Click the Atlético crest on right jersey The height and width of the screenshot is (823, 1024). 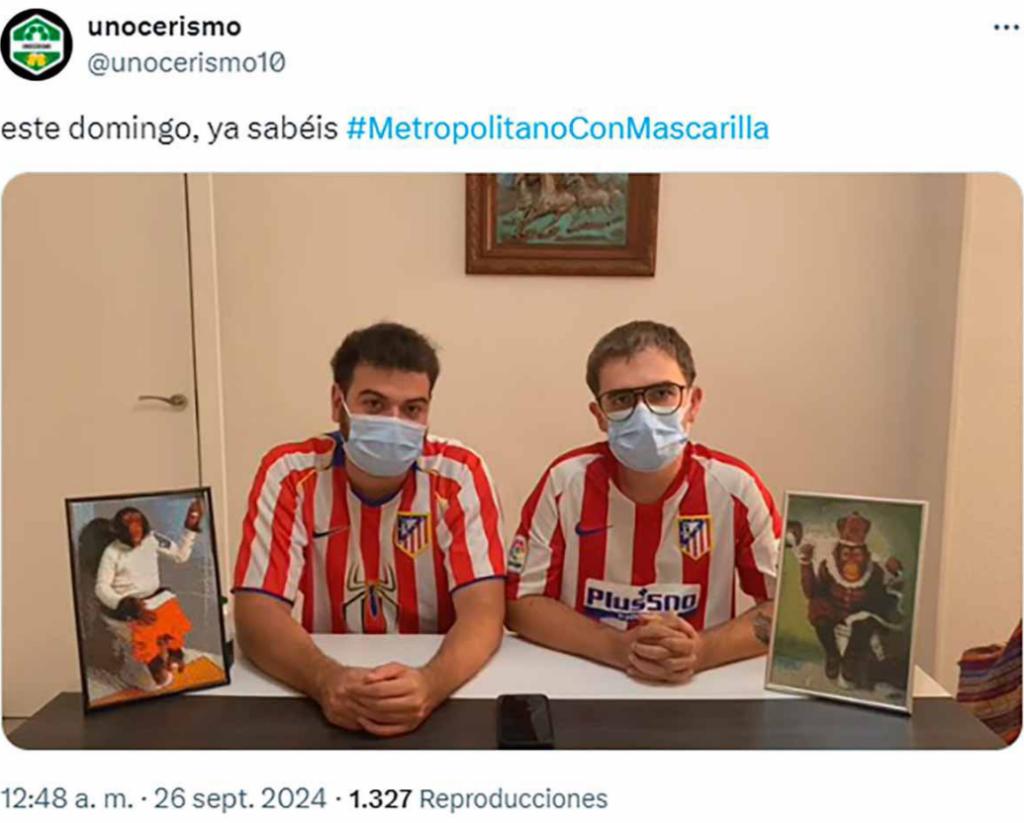pyautogui.click(x=695, y=537)
